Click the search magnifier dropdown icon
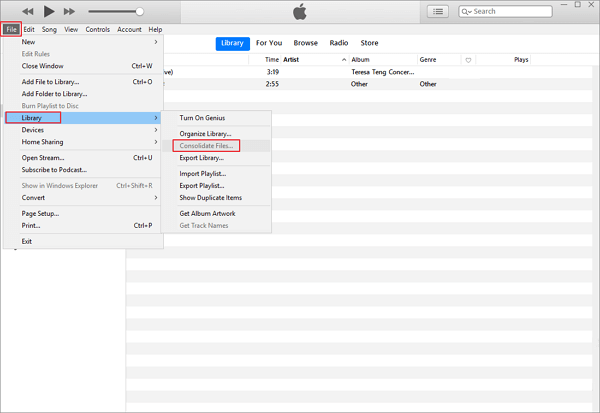The height and width of the screenshot is (413, 600). click(x=466, y=11)
